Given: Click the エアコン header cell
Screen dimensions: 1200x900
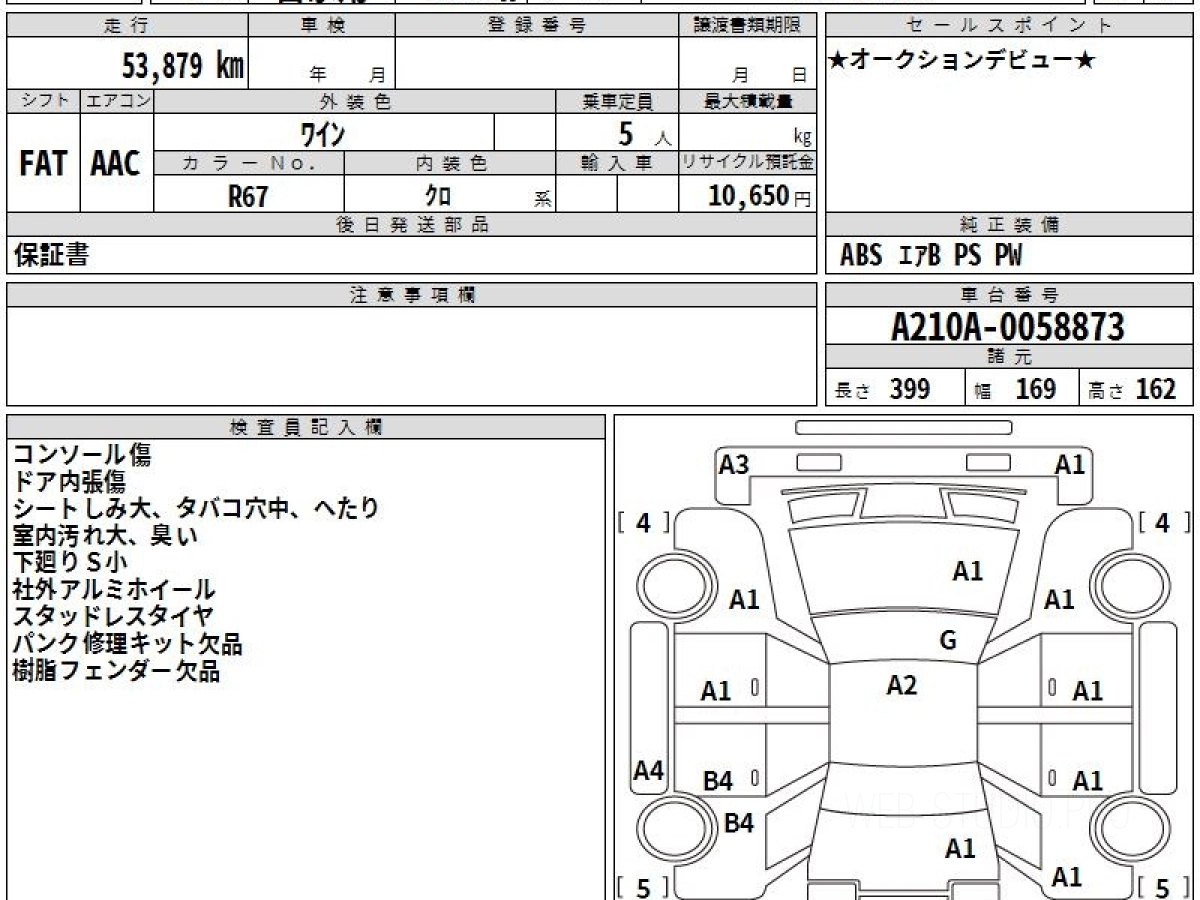Looking at the screenshot, I should (x=117, y=101).
